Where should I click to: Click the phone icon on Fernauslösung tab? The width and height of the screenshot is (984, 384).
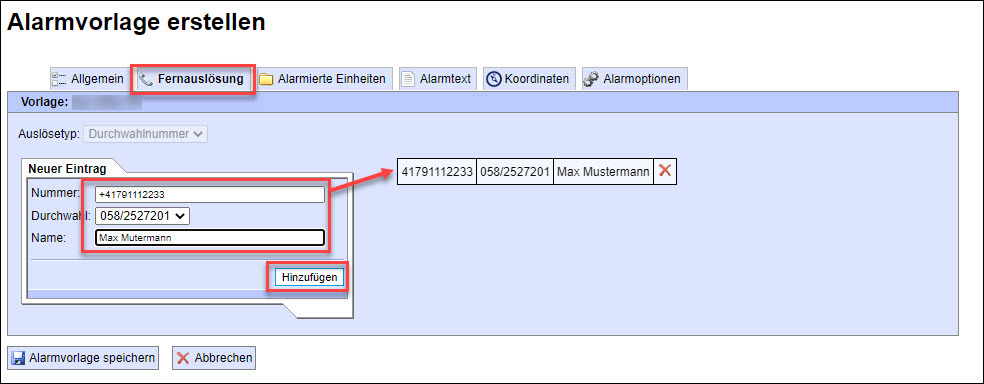point(146,79)
